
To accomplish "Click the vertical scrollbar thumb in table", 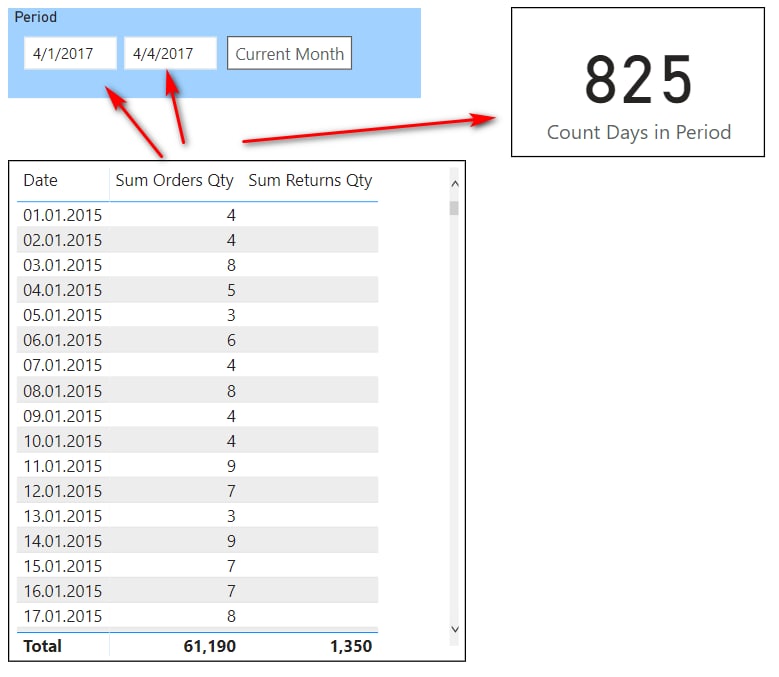I will pos(454,208).
